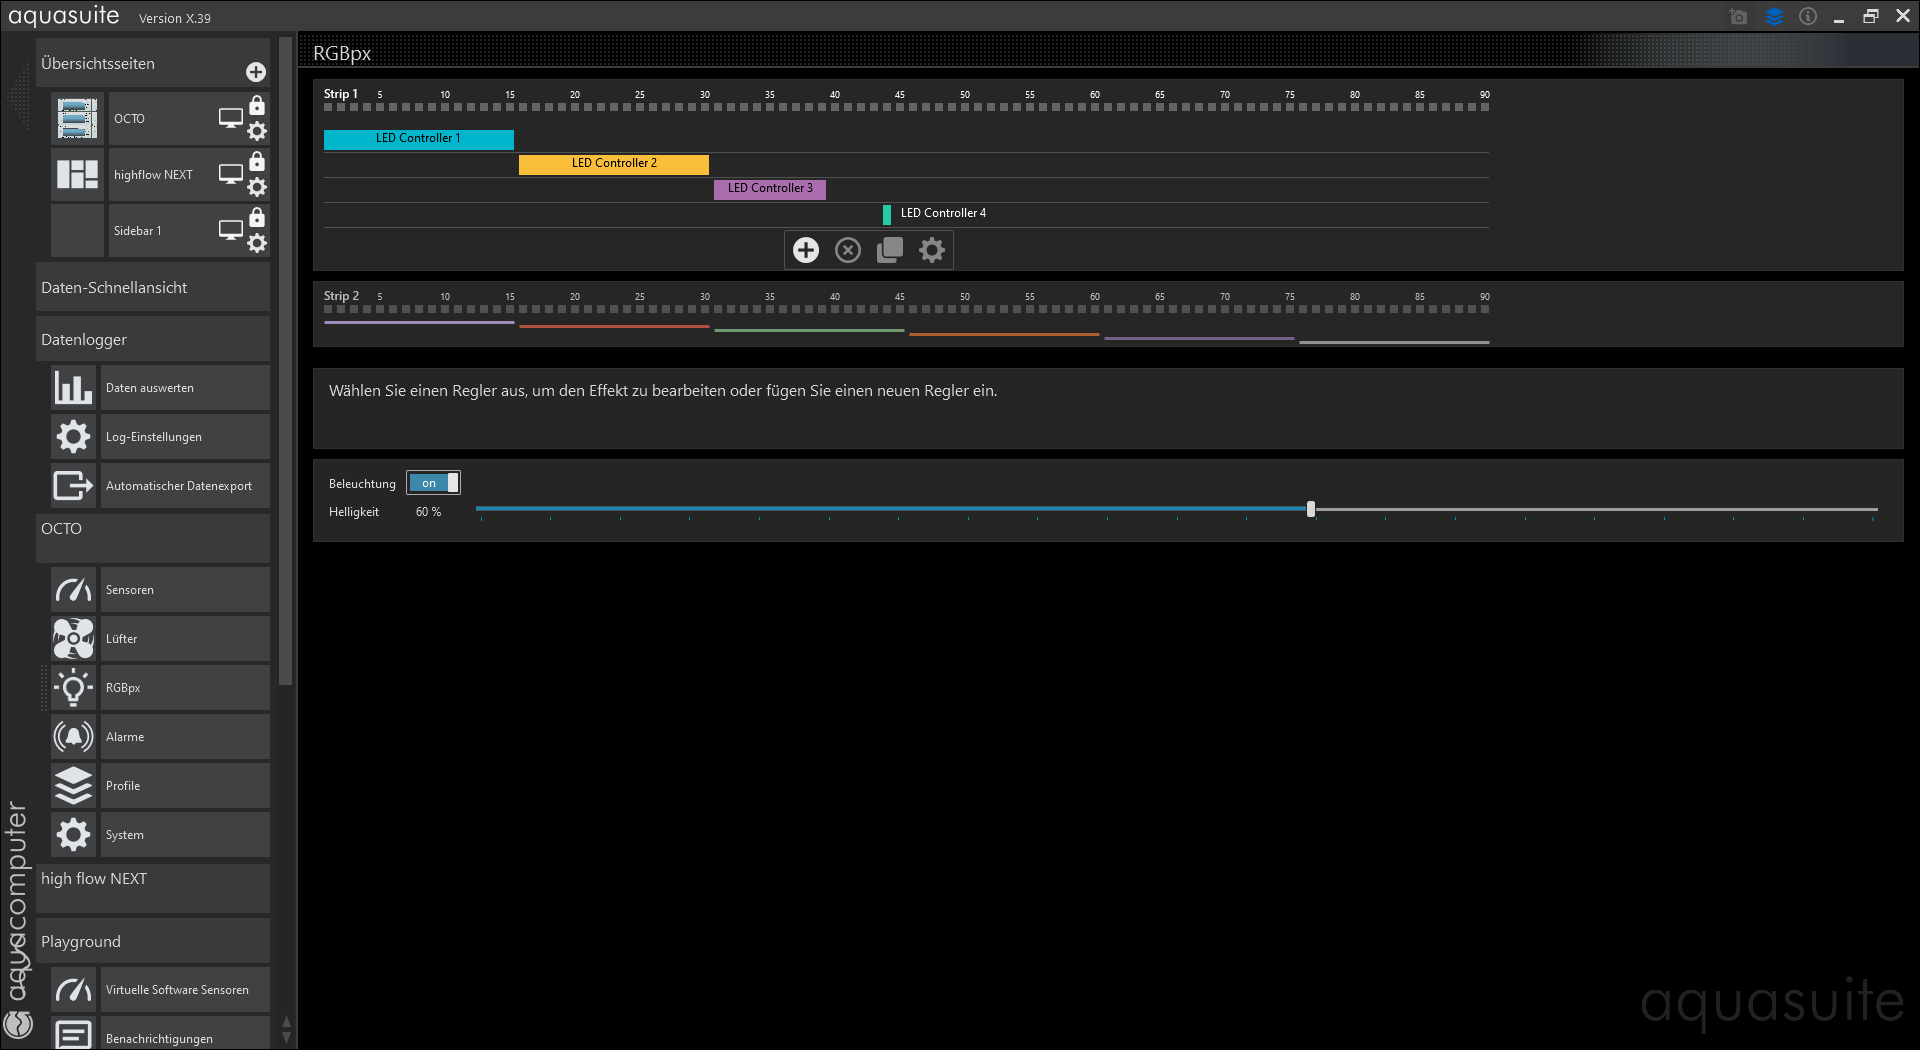Toggle the lock on highflow NEXT page

[257, 161]
